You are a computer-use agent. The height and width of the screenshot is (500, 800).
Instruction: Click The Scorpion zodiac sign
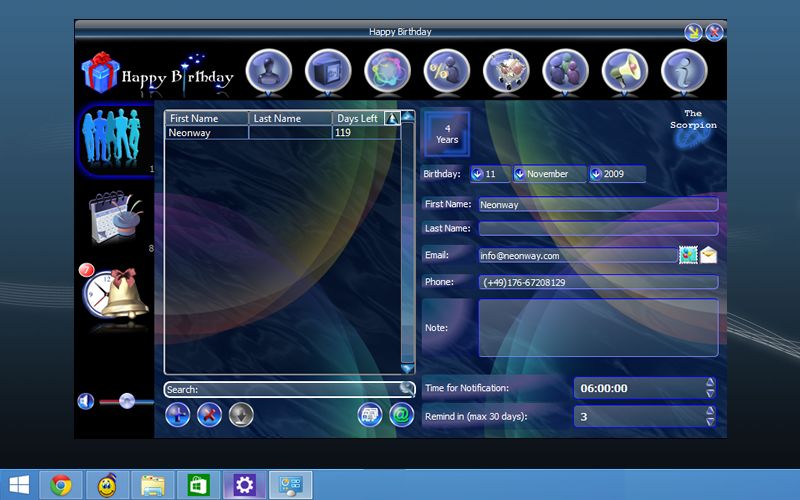click(693, 130)
